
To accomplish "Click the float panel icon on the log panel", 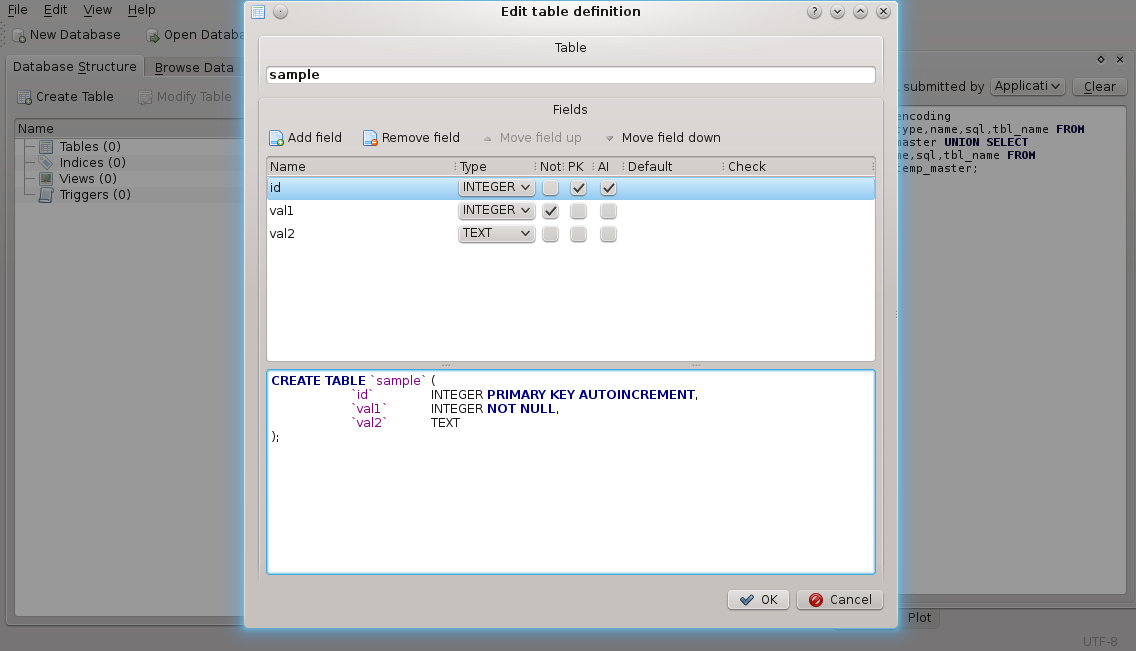I will pyautogui.click(x=1100, y=60).
